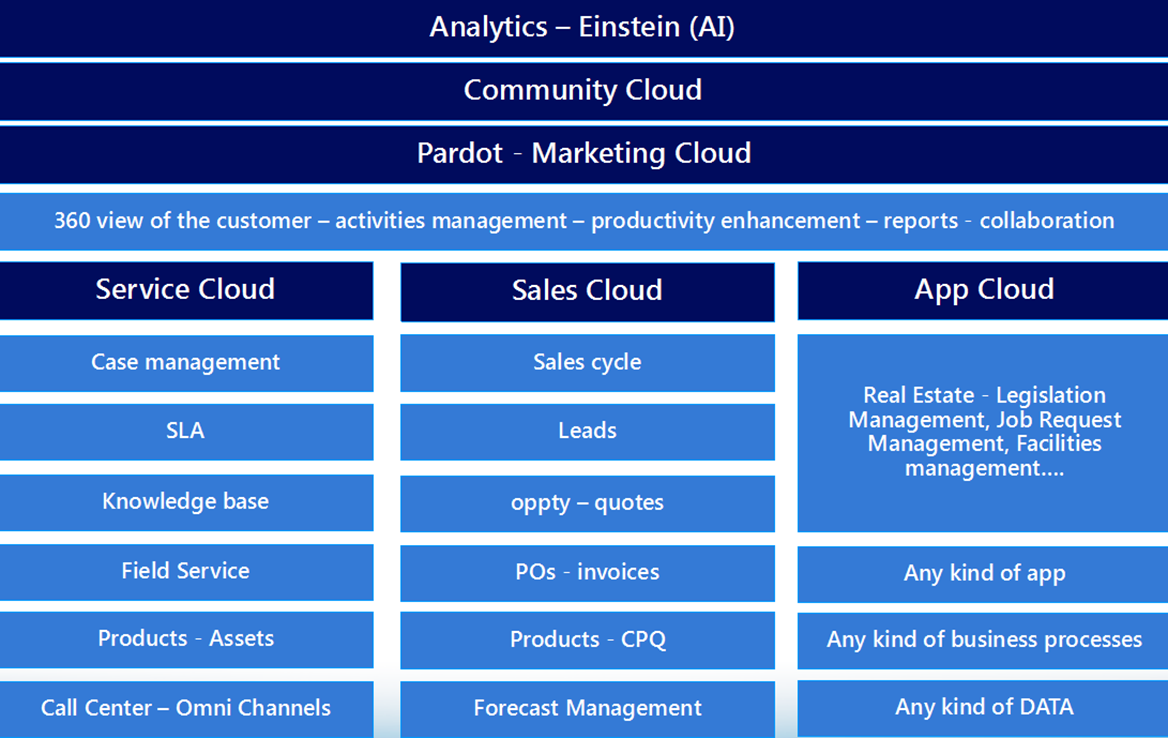Select the Community Cloud bar

pyautogui.click(x=583, y=91)
